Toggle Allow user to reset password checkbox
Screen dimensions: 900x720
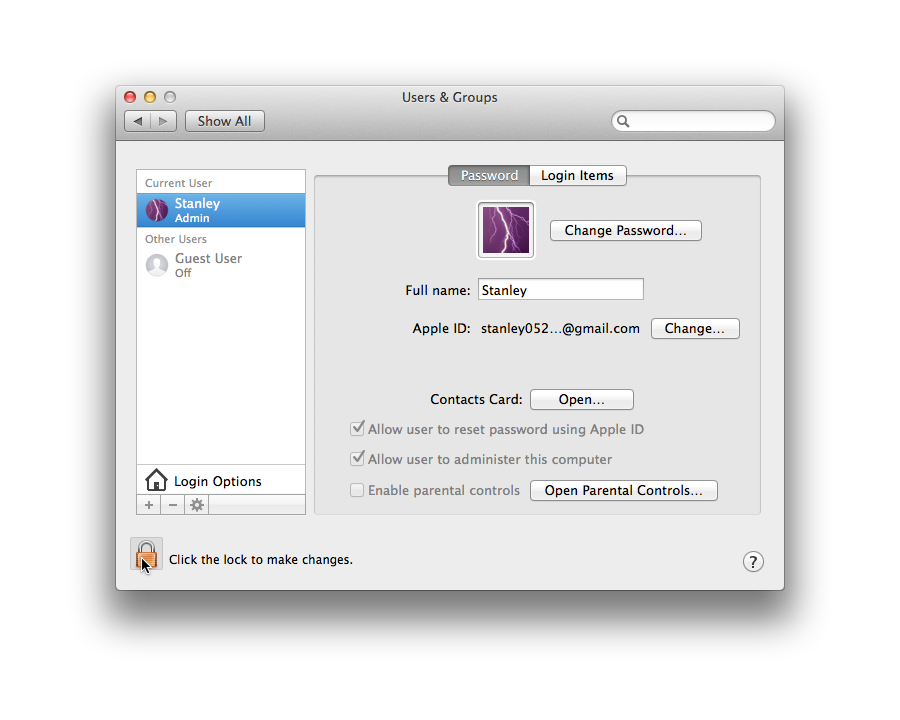coord(357,429)
